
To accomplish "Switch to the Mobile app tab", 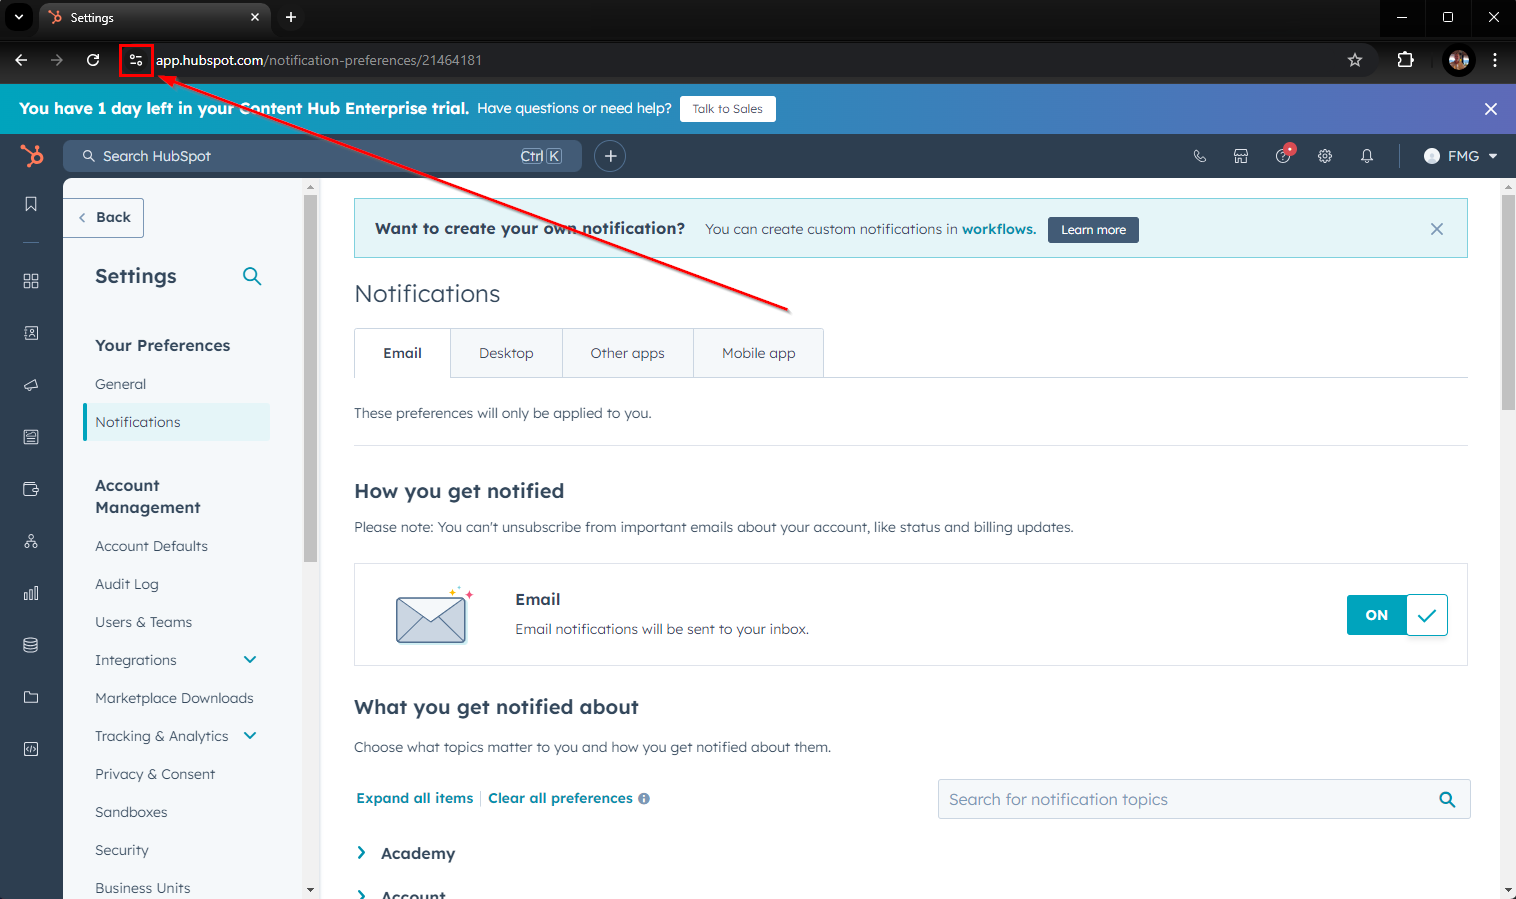I will pyautogui.click(x=759, y=353).
